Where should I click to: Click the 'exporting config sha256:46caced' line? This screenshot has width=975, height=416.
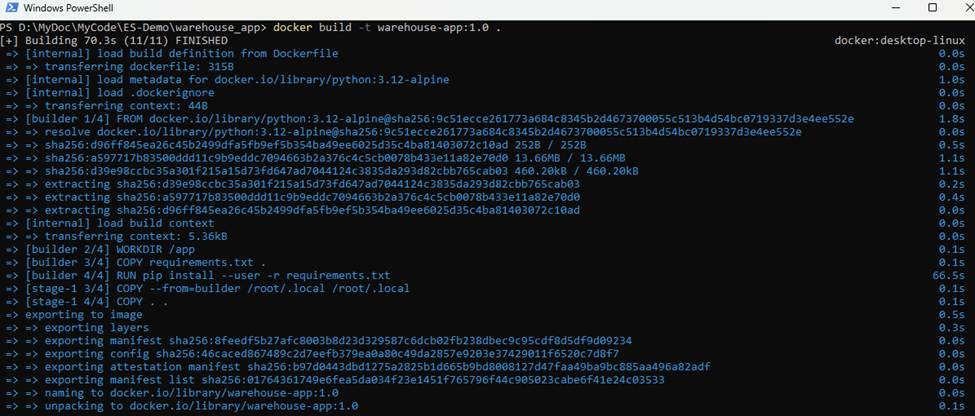311,354
